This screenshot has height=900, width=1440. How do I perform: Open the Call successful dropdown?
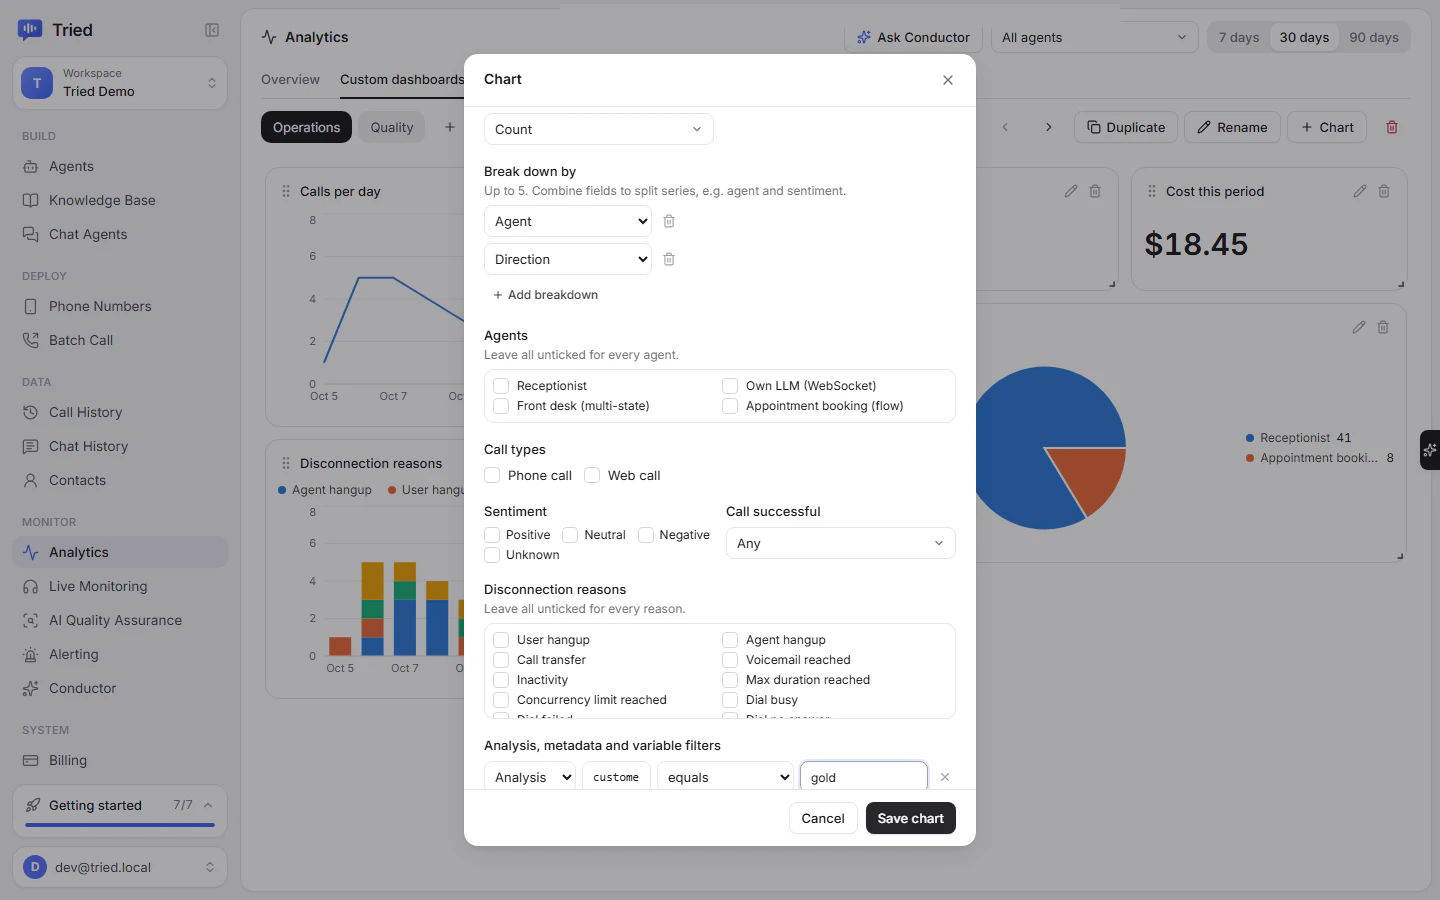(x=840, y=543)
